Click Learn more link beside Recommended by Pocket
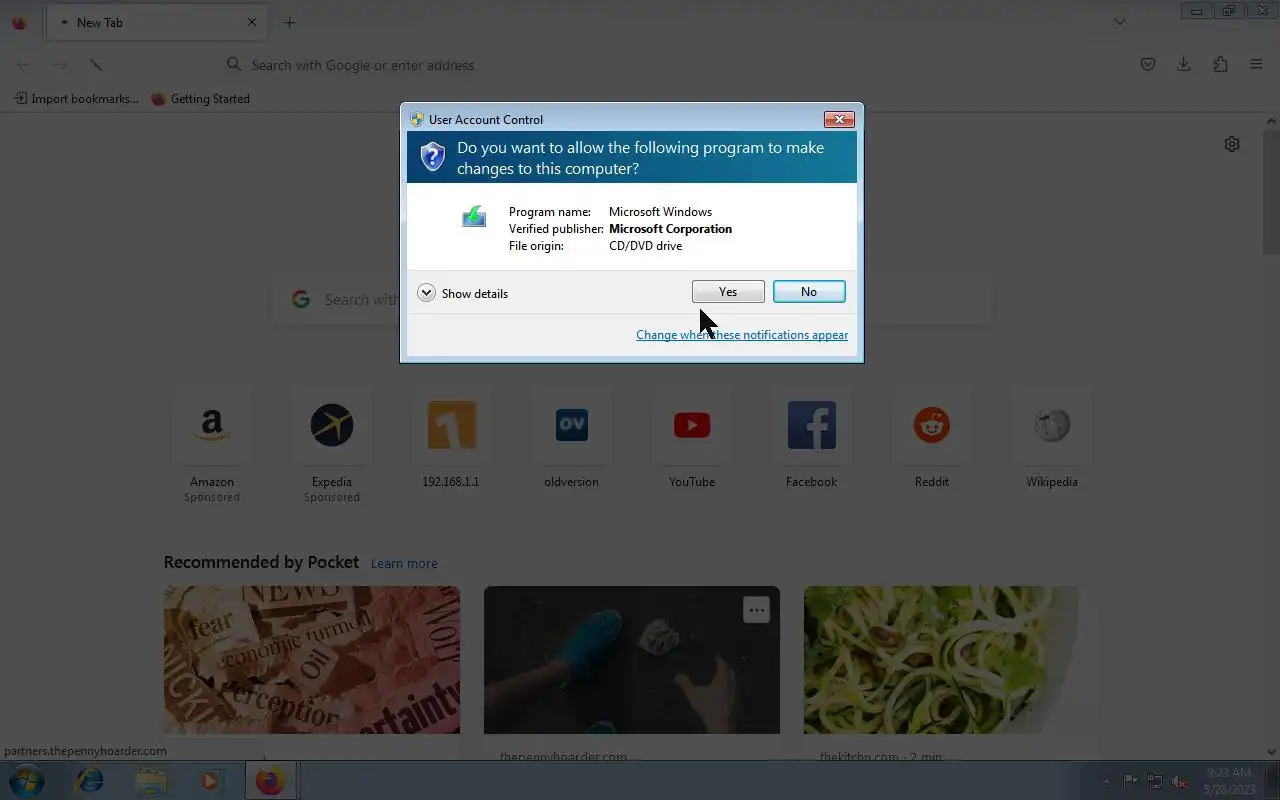This screenshot has height=800, width=1280. [x=404, y=563]
